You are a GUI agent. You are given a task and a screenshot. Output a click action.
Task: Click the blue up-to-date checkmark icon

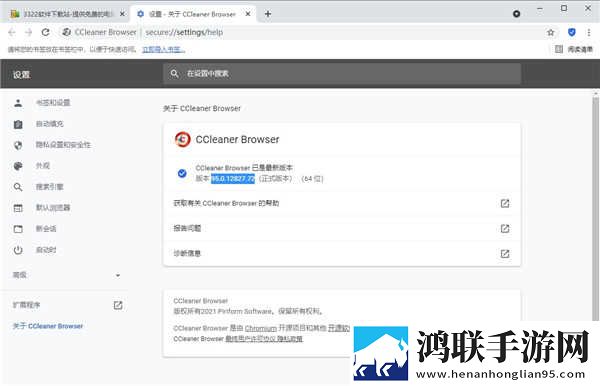pyautogui.click(x=182, y=173)
